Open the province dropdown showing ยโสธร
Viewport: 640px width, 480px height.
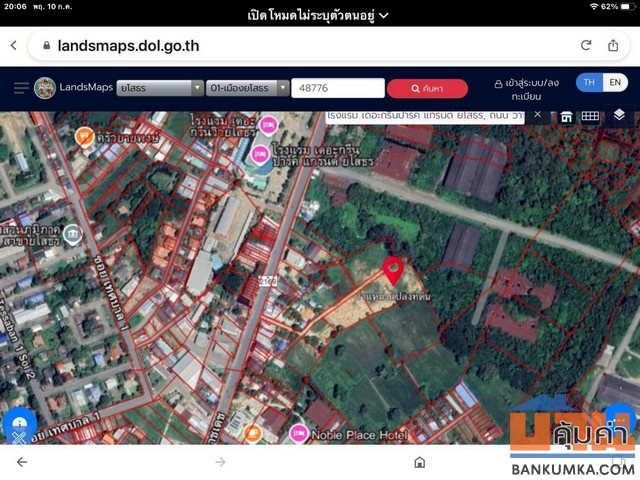pos(160,88)
